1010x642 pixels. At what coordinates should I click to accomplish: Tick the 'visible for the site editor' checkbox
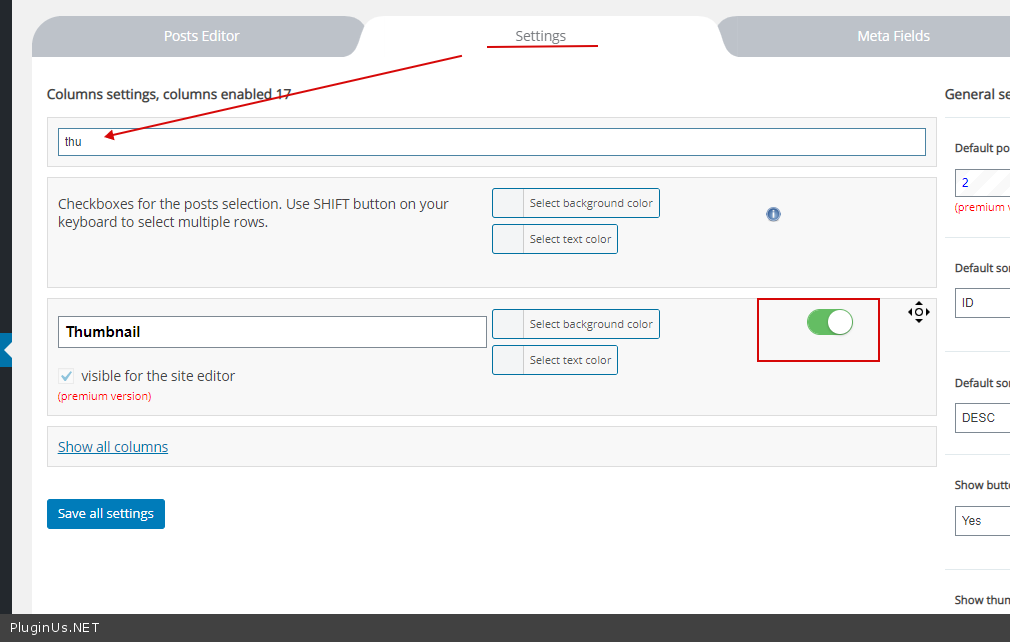point(66,376)
